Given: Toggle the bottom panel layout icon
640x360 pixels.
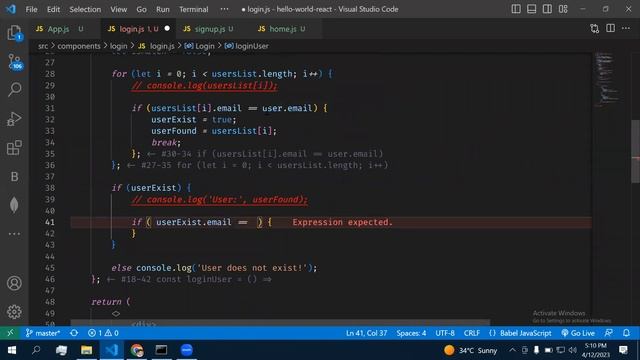Looking at the screenshot, I should pos(531,9).
